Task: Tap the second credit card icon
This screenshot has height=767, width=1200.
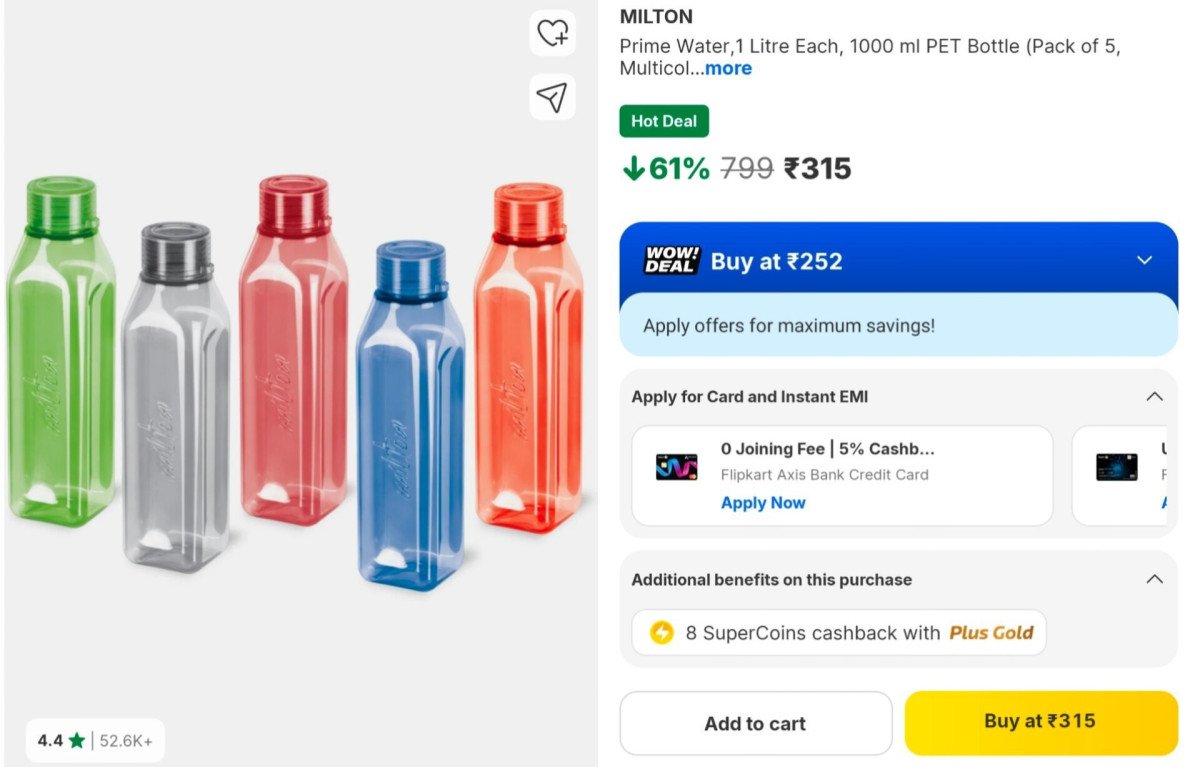Action: [1116, 467]
